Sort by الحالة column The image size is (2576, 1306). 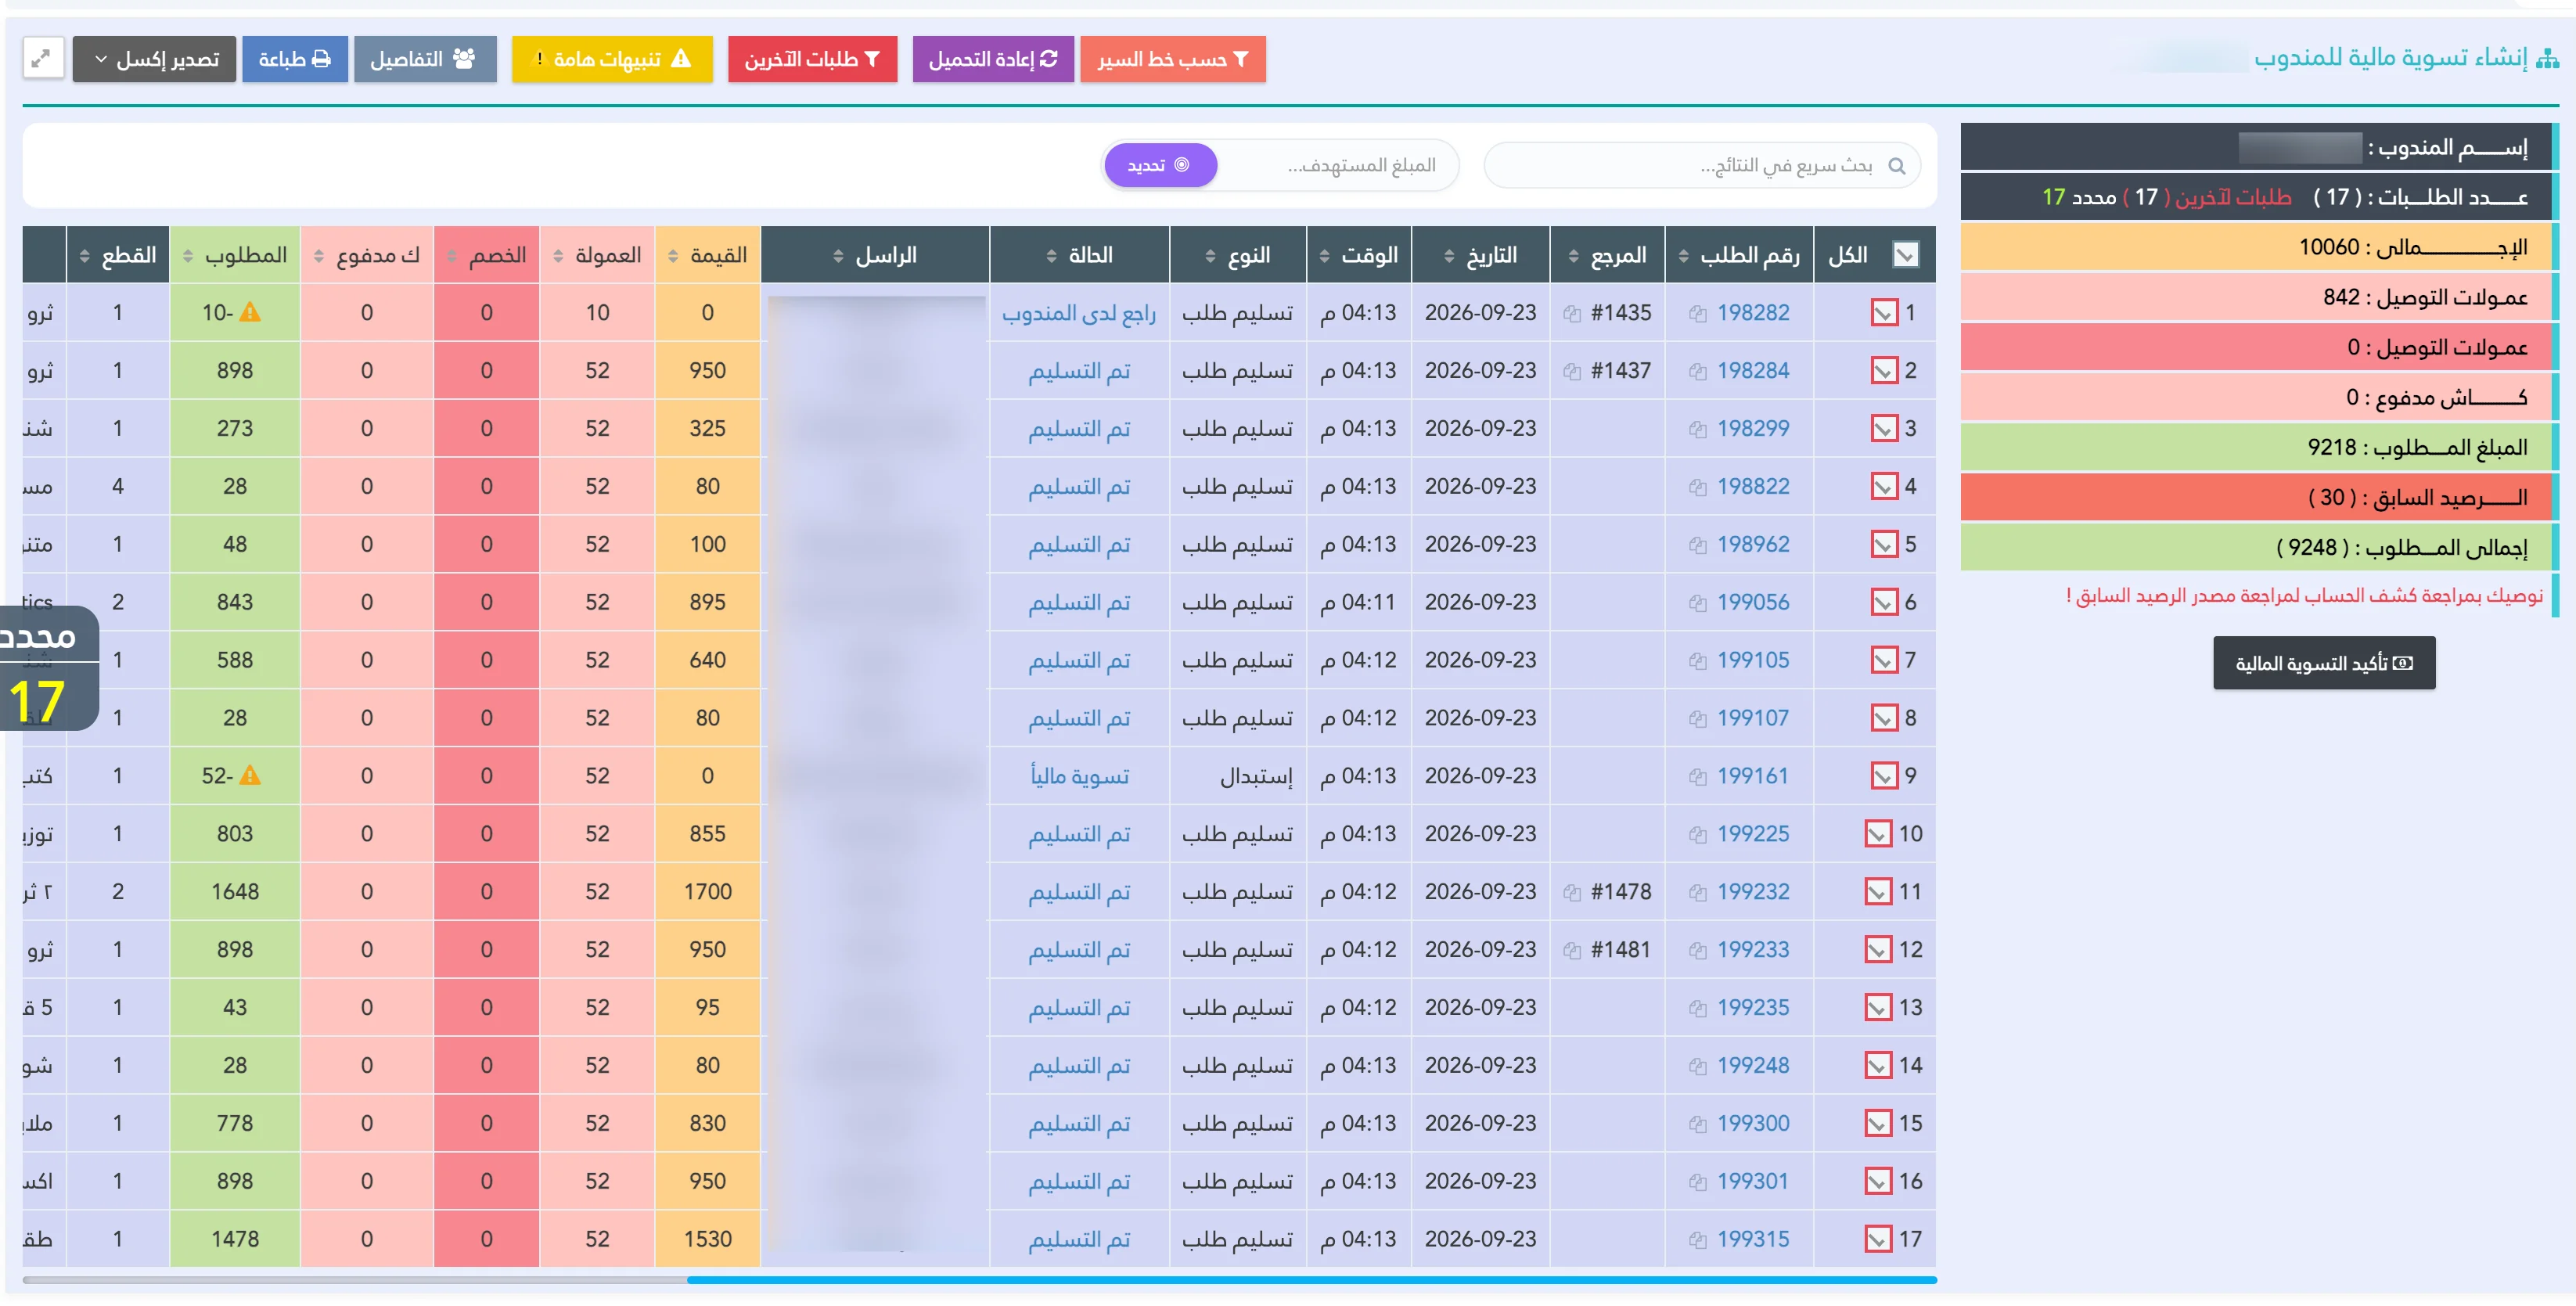pos(1080,255)
